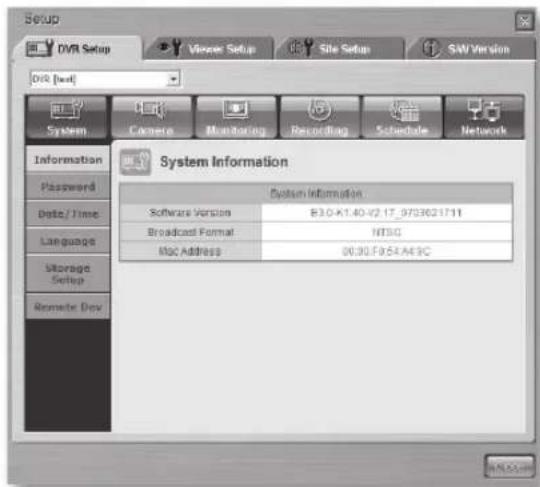540x487 pixels.
Task: Click the Software Version label
Action: [x=190, y=213]
